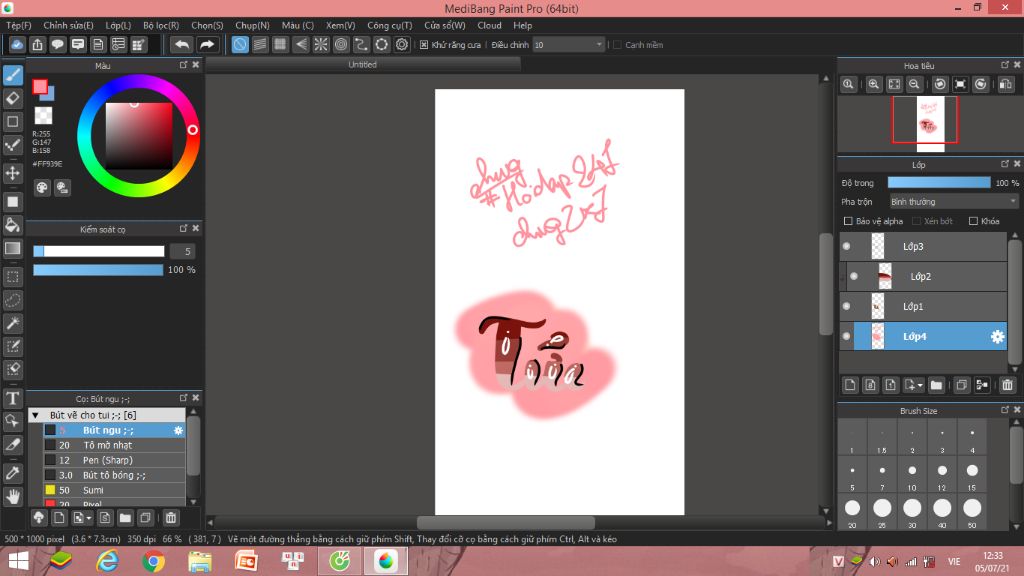Select the Lasso selection tool
The image size is (1024, 576).
tap(12, 300)
